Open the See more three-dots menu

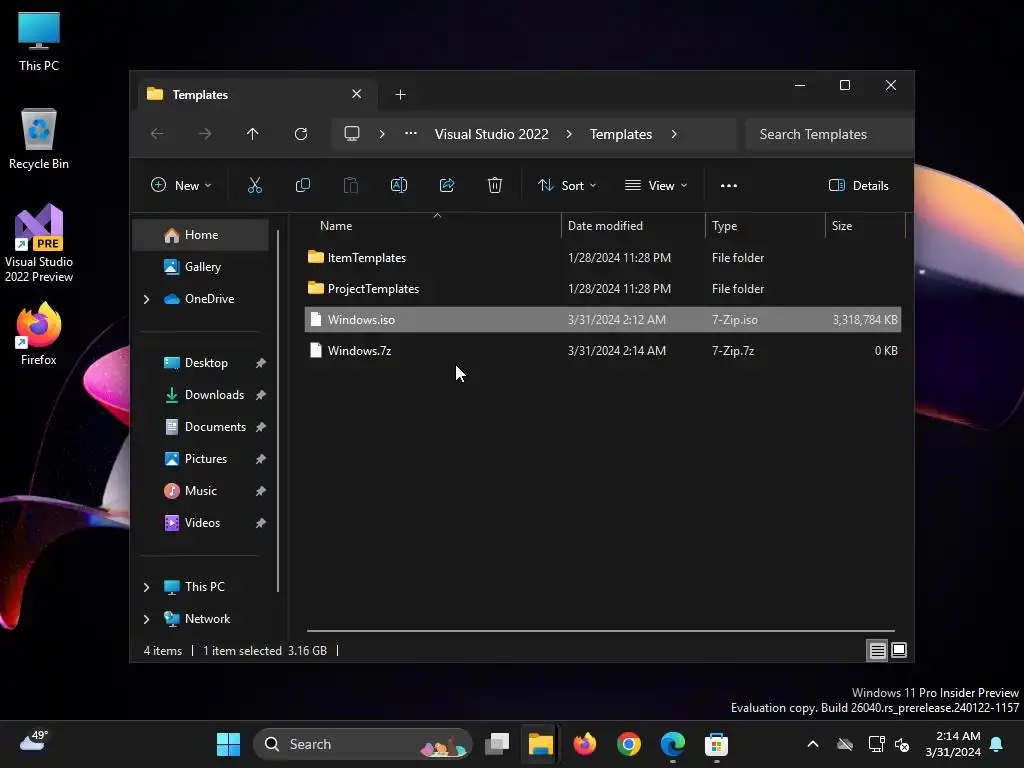(729, 185)
